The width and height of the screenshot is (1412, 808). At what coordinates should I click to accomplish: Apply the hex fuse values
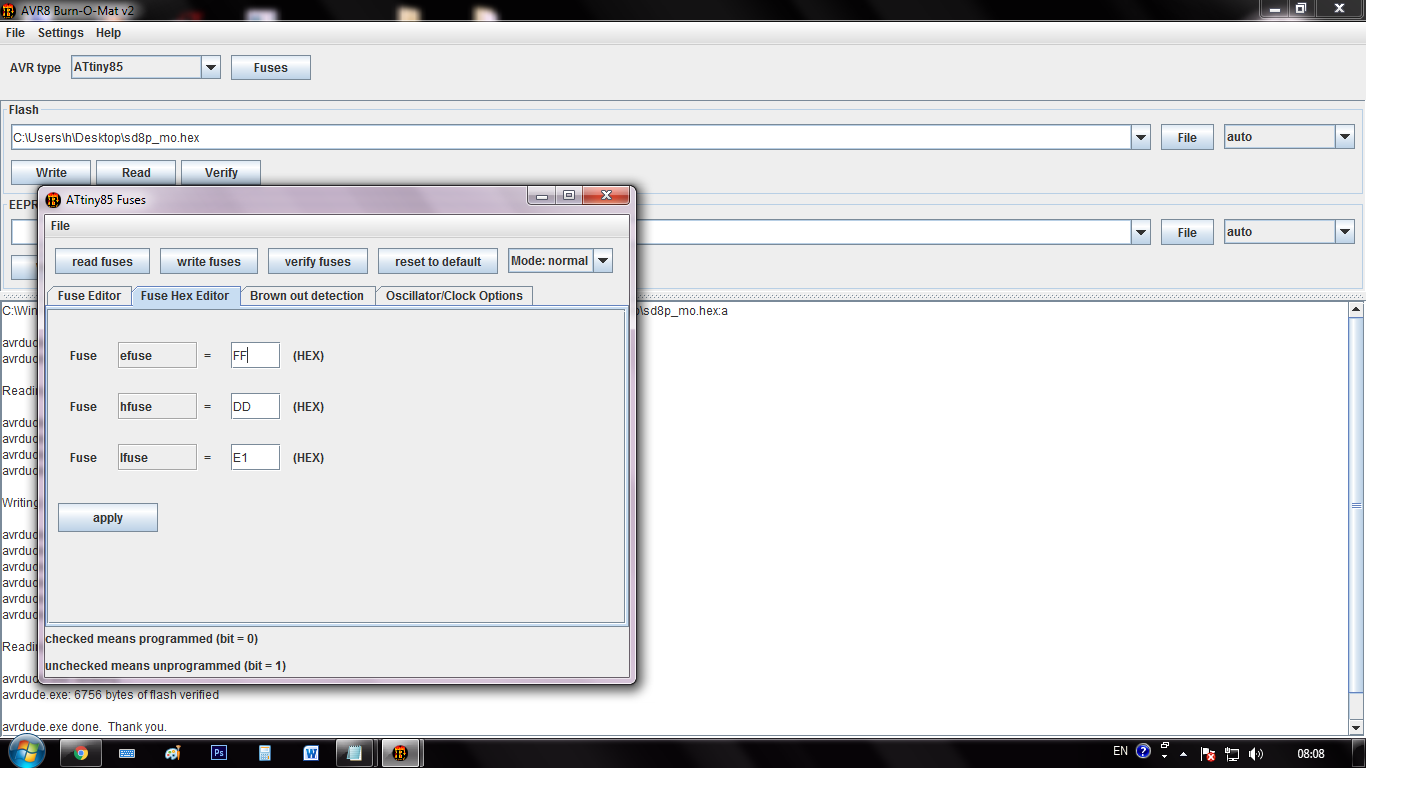(x=108, y=518)
